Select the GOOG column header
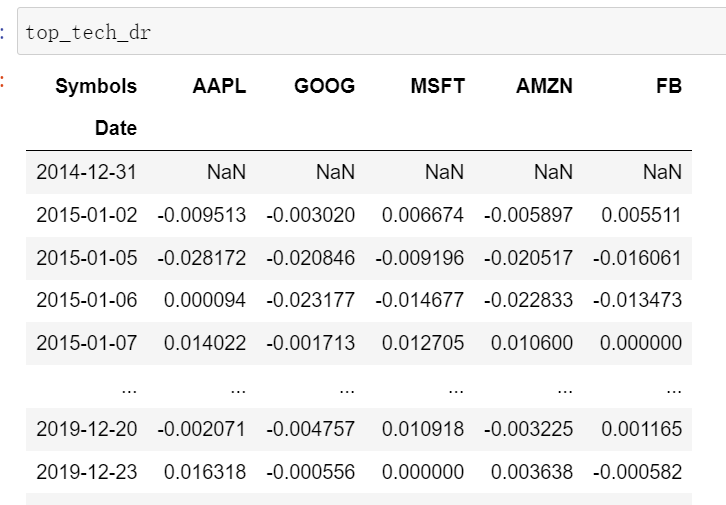The image size is (726, 505). pyautogui.click(x=324, y=86)
